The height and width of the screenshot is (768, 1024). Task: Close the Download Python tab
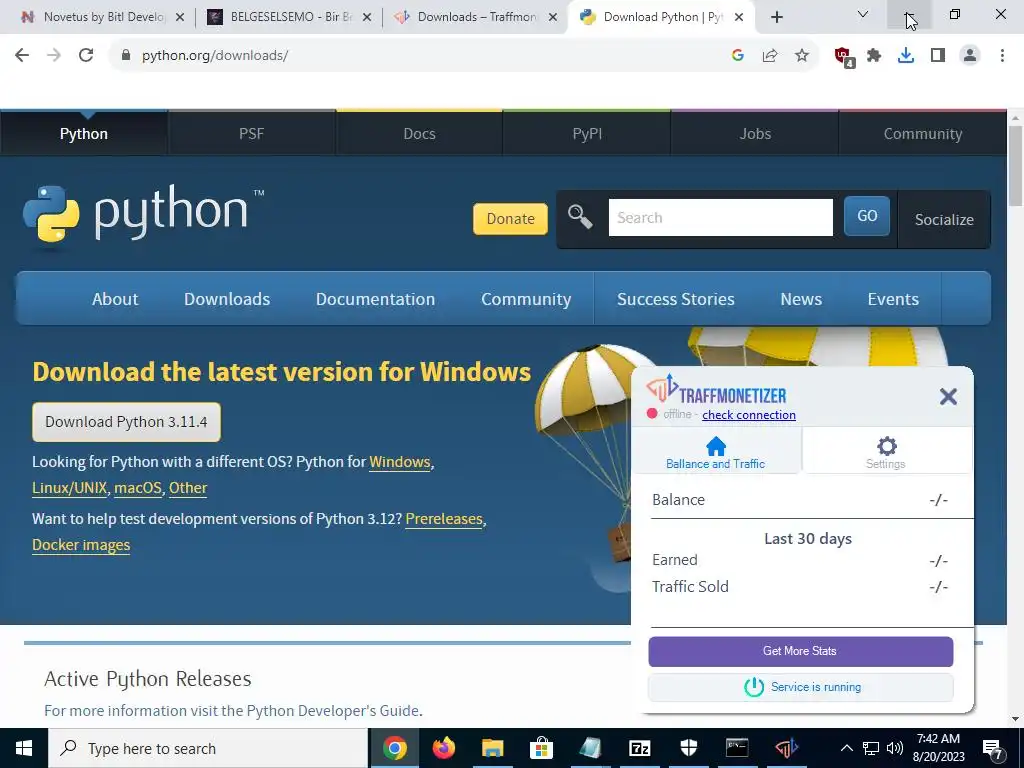tap(739, 18)
